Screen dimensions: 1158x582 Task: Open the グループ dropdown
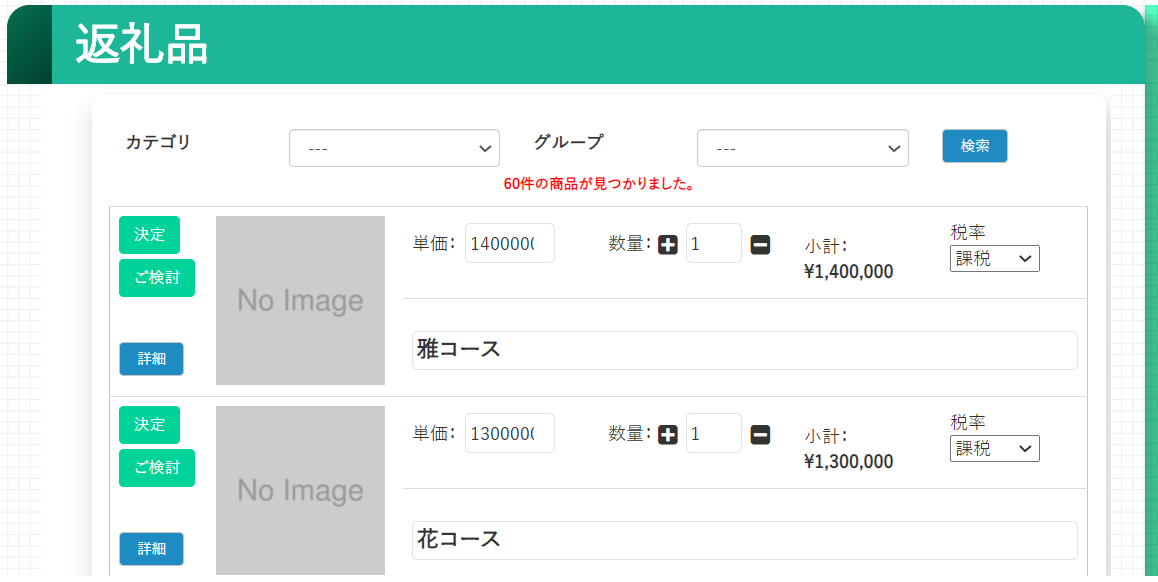click(x=802, y=148)
